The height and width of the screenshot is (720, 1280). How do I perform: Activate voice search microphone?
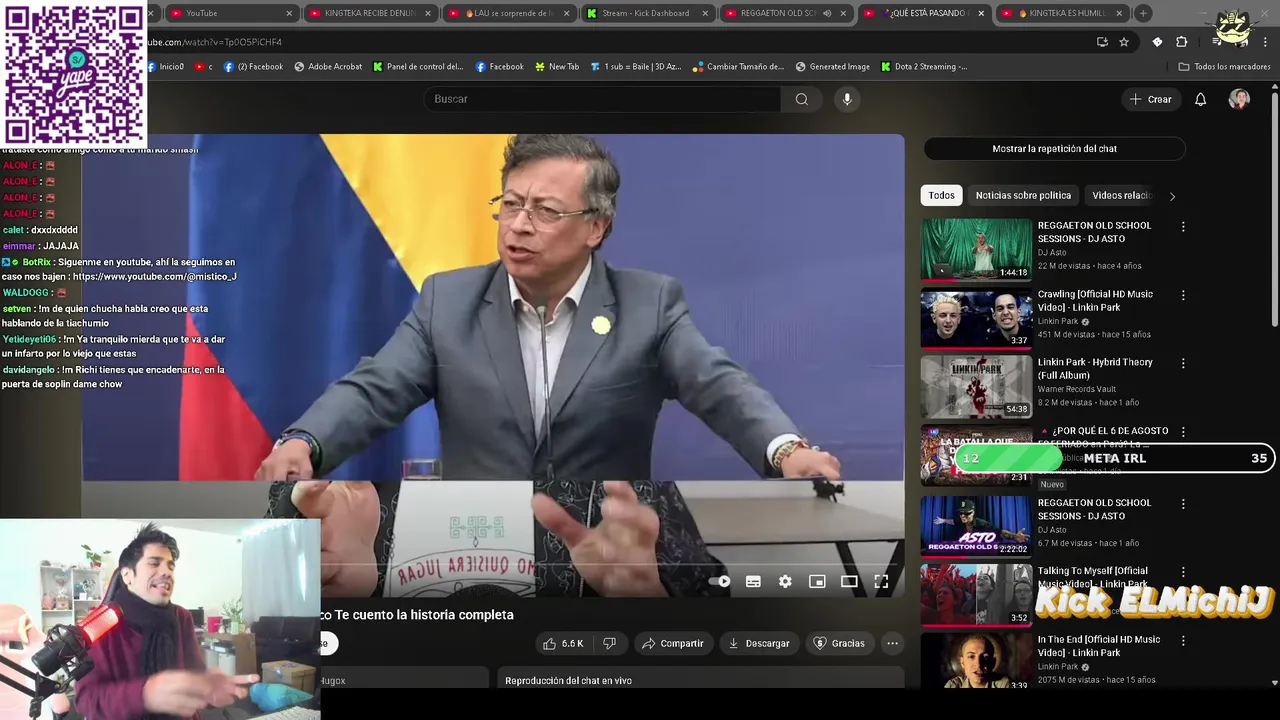[847, 99]
